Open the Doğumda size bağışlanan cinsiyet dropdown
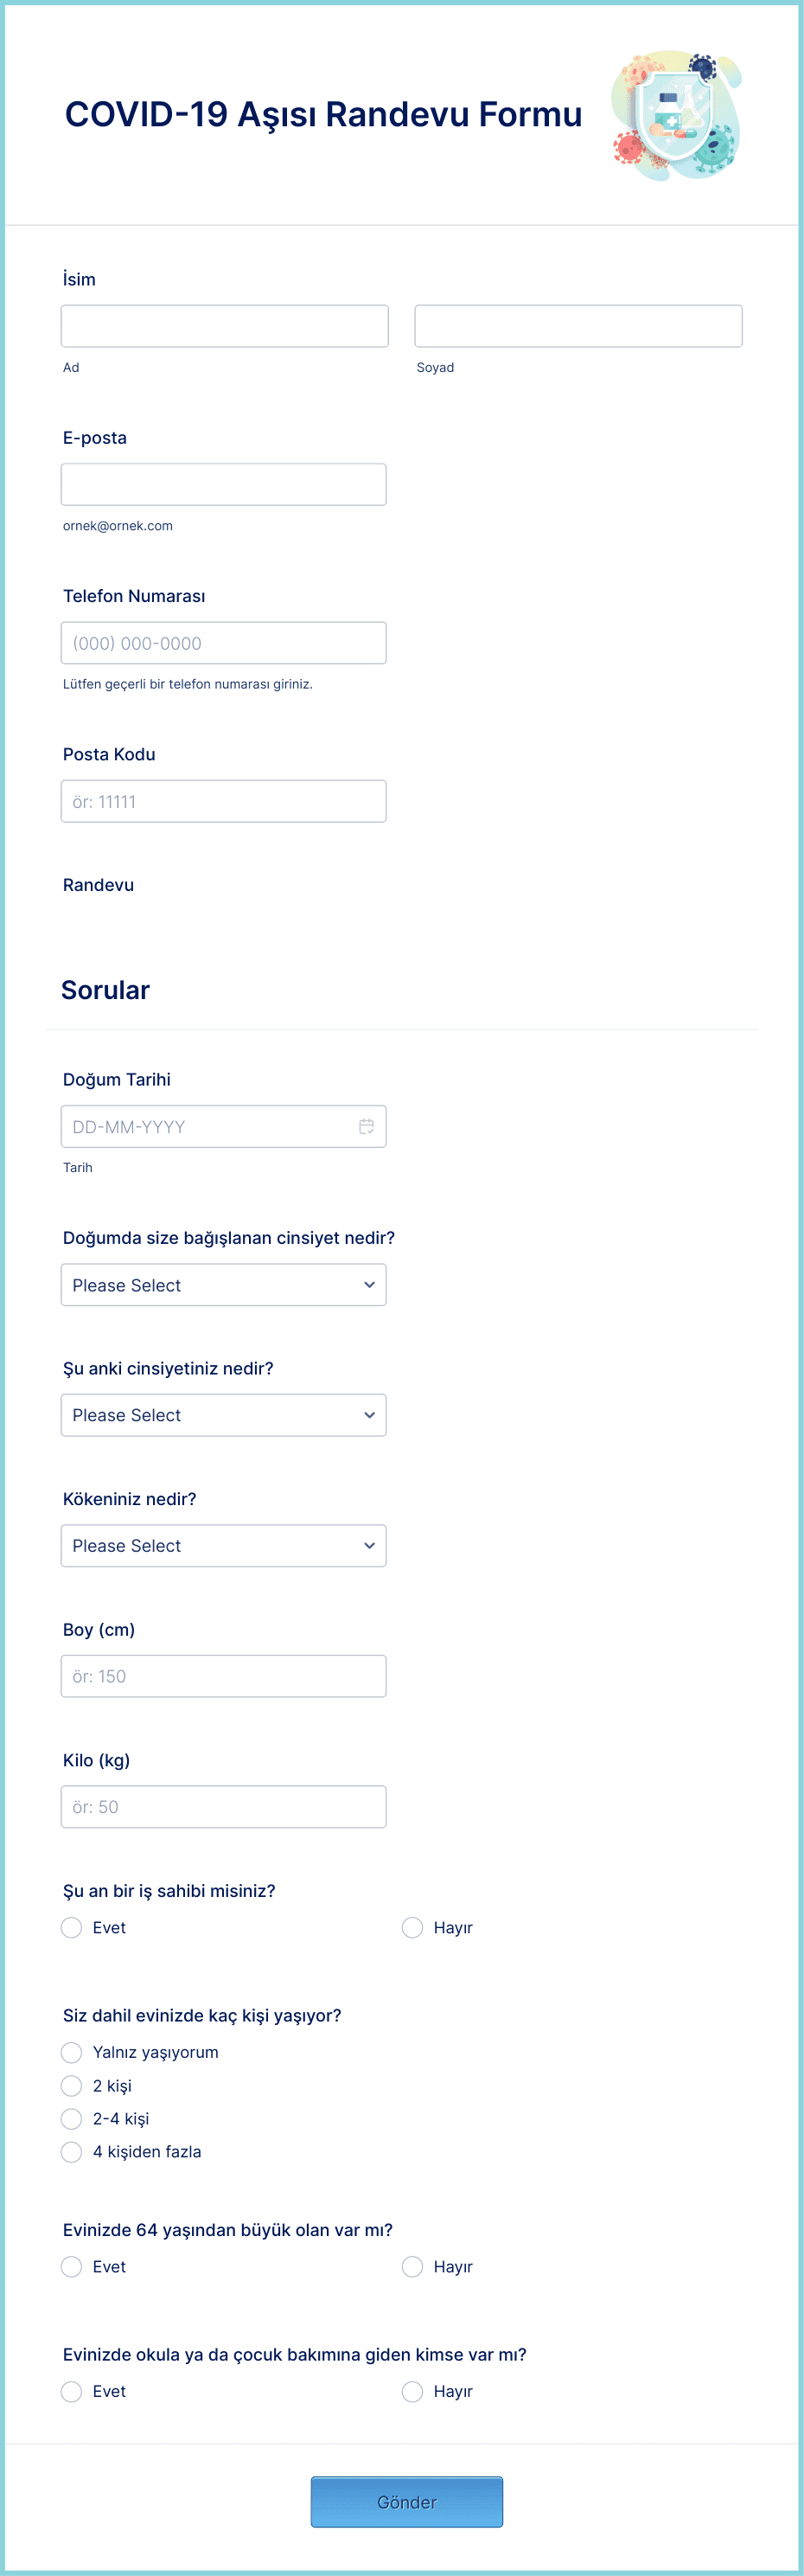 [x=224, y=1285]
